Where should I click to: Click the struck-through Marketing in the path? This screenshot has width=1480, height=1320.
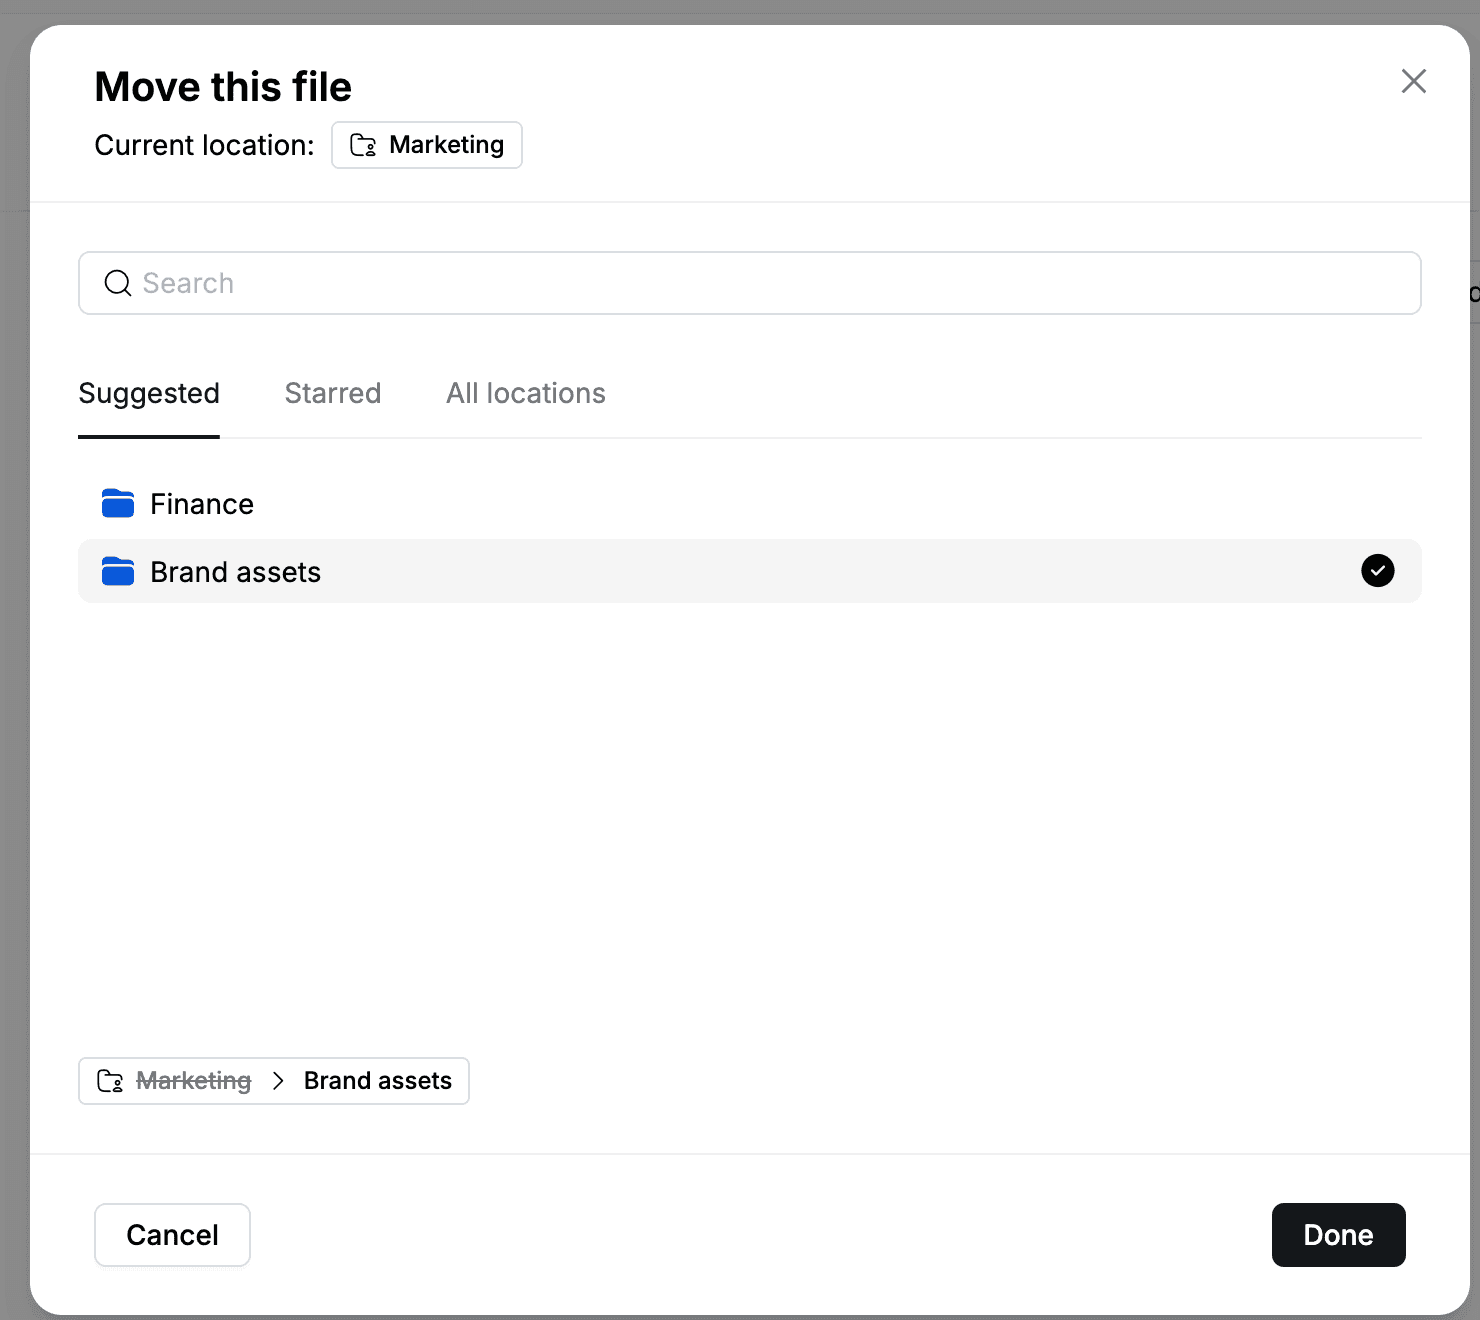pos(194,1081)
